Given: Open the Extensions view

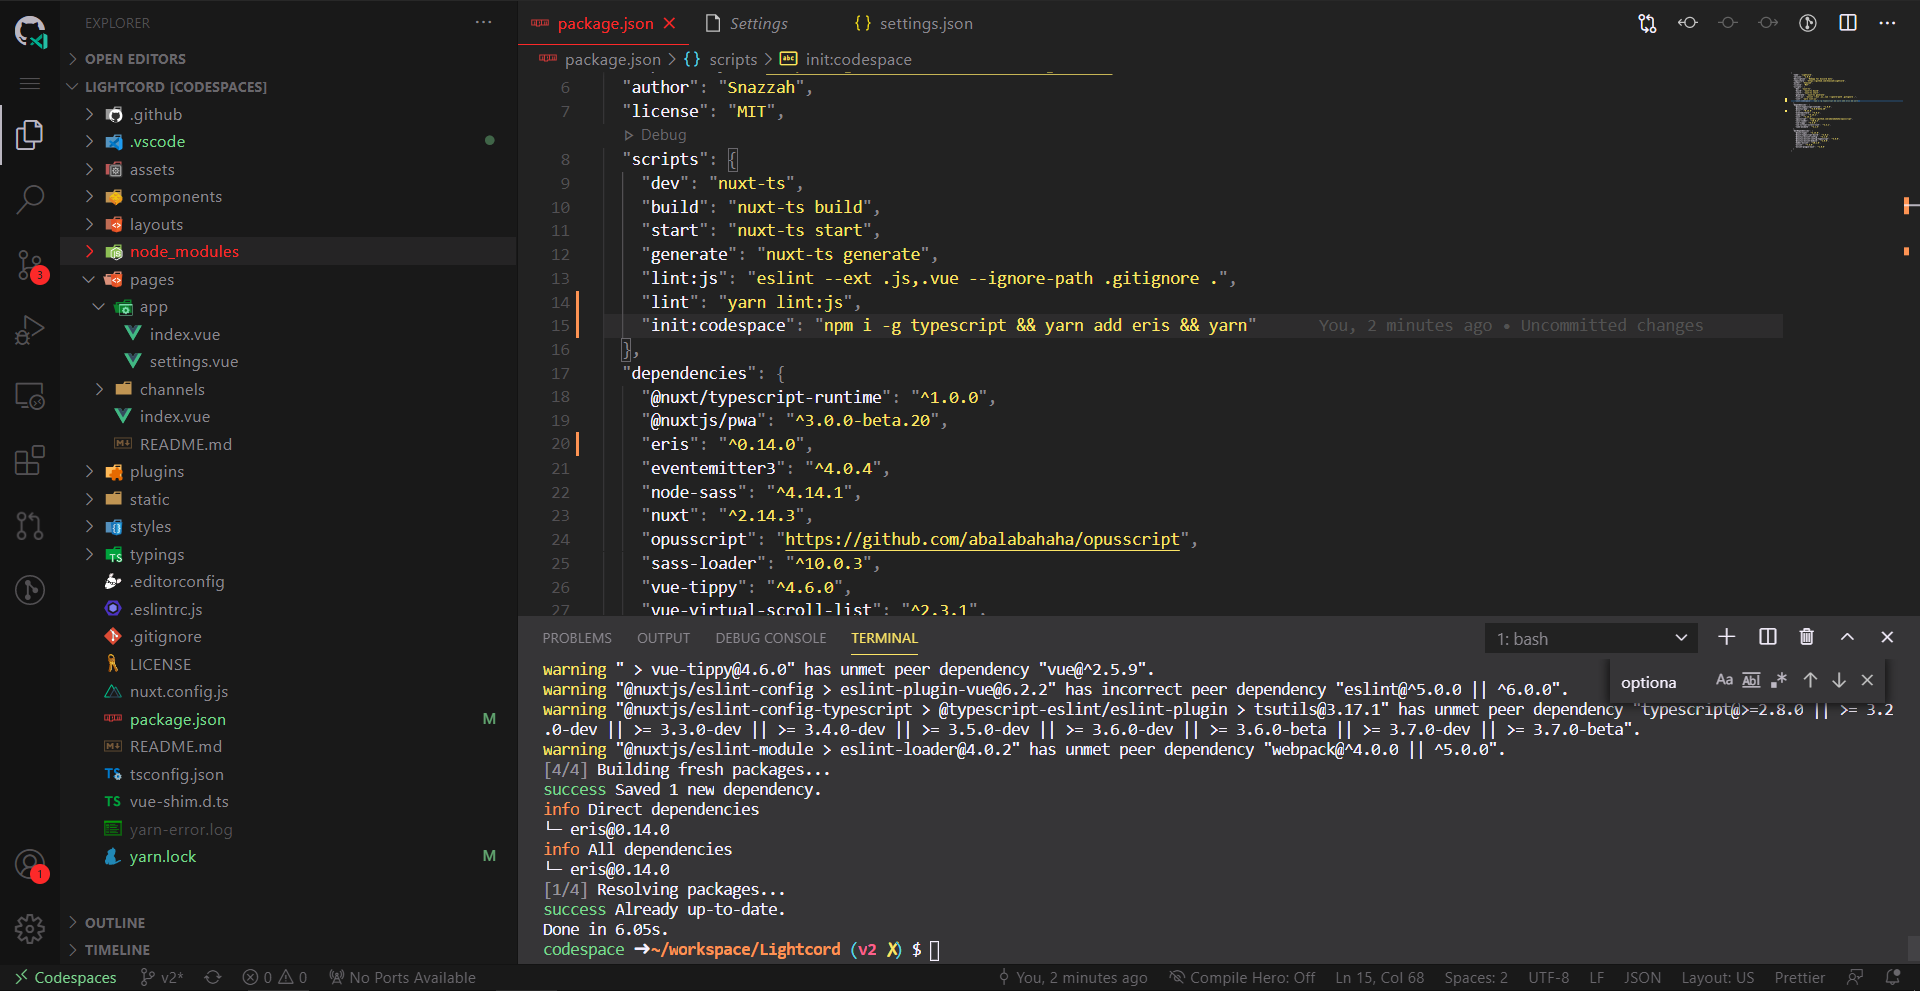Looking at the screenshot, I should [30, 460].
